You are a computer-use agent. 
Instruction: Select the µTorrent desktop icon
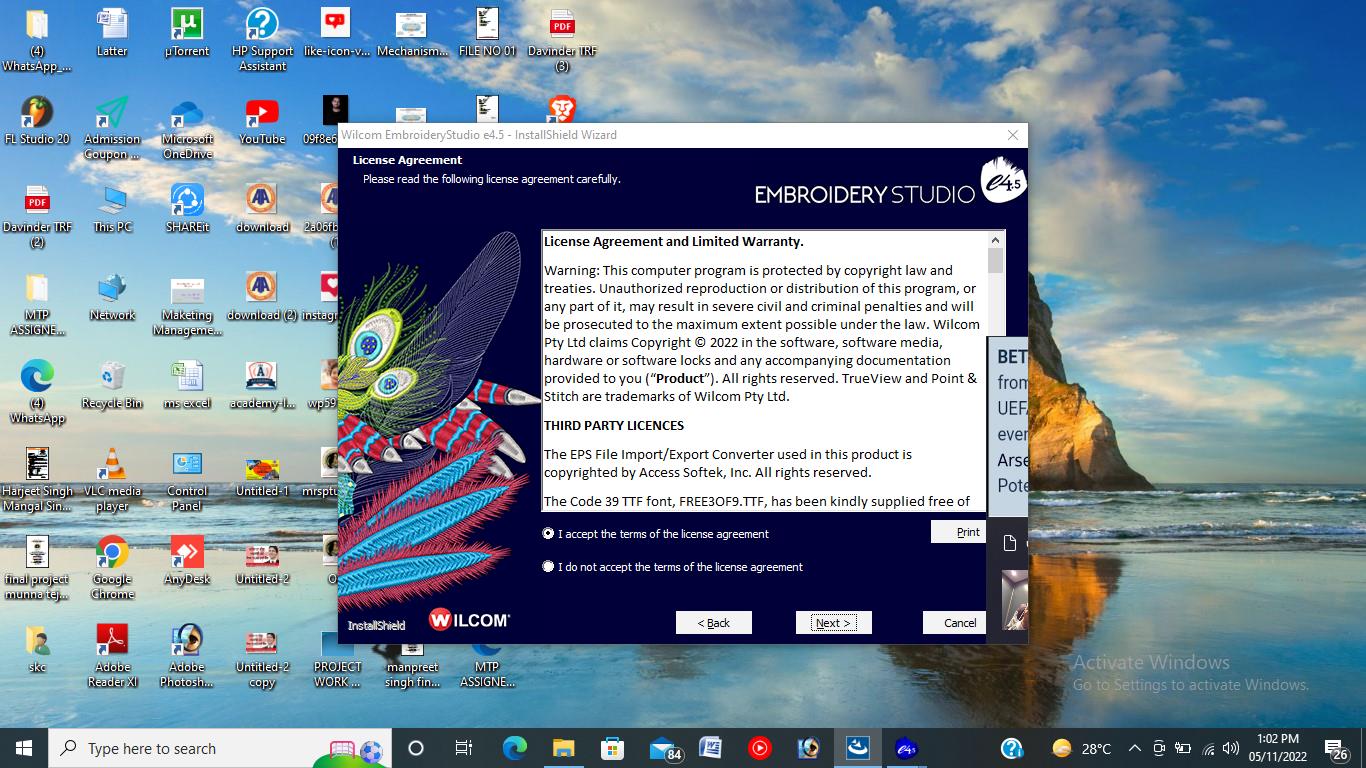coord(187,26)
